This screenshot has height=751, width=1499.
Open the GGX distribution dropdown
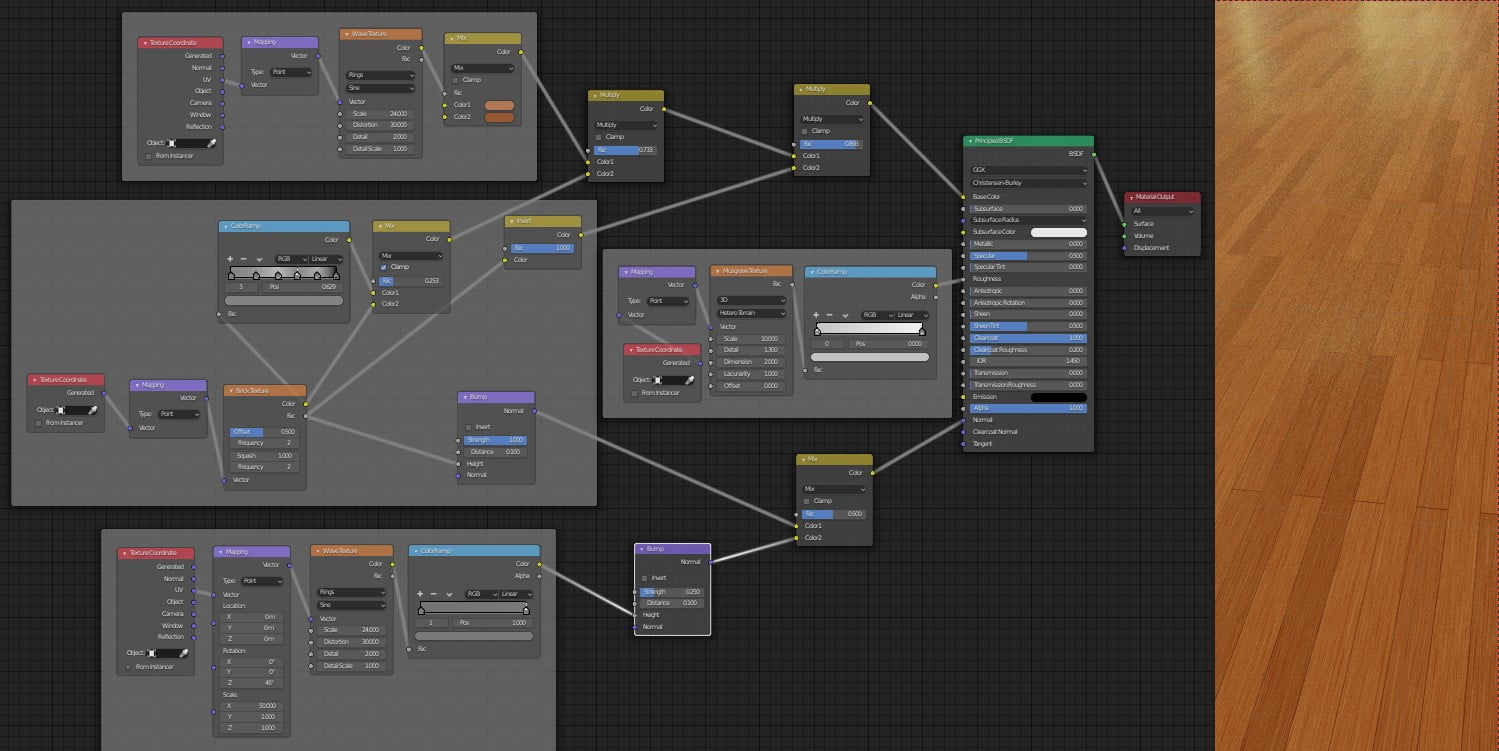click(x=1028, y=171)
